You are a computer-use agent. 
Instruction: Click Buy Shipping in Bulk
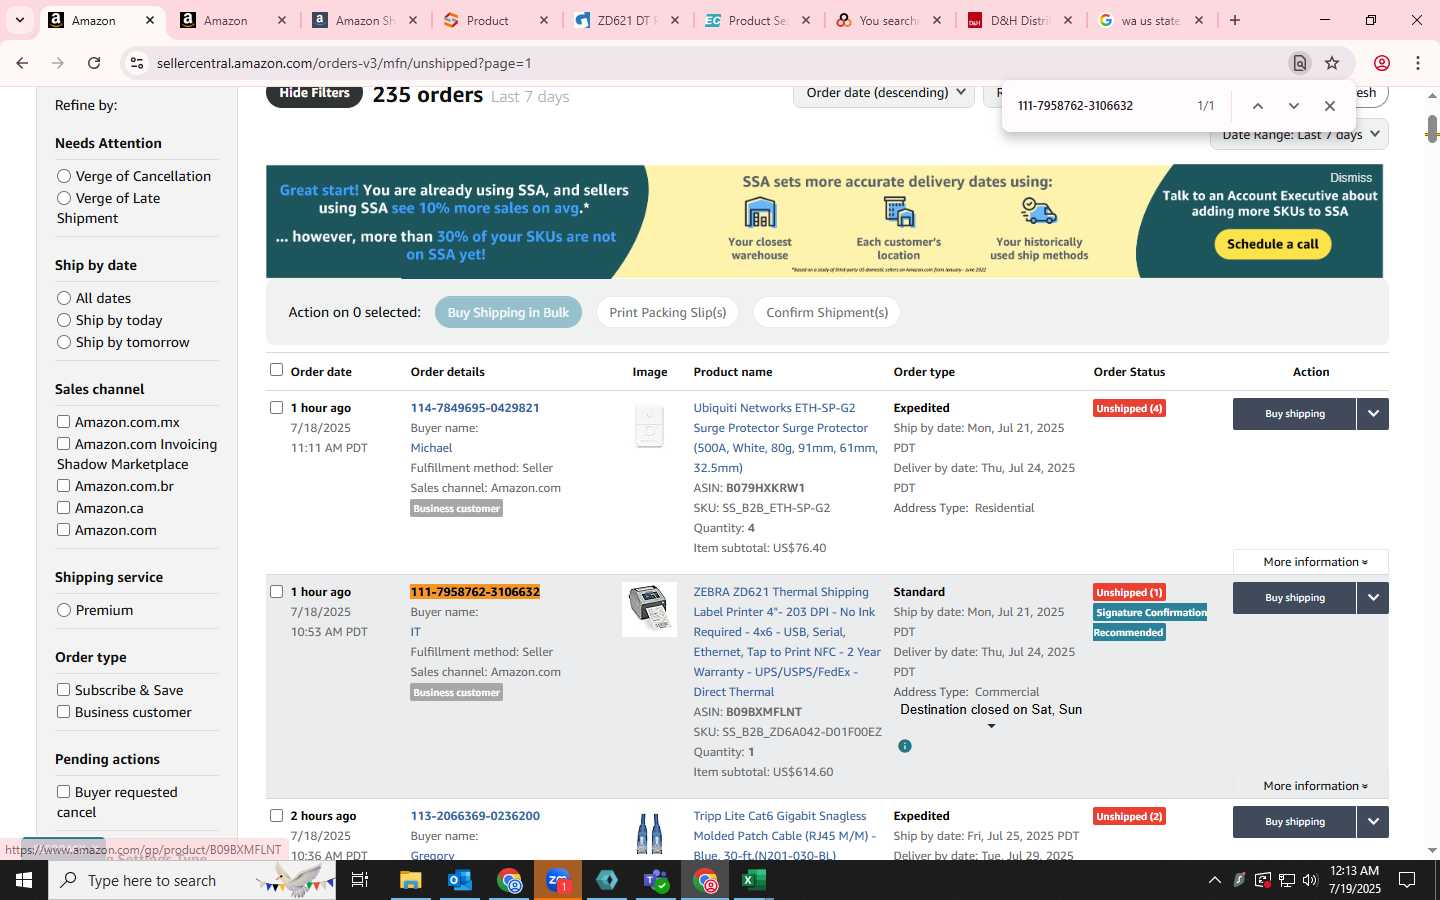coord(508,313)
